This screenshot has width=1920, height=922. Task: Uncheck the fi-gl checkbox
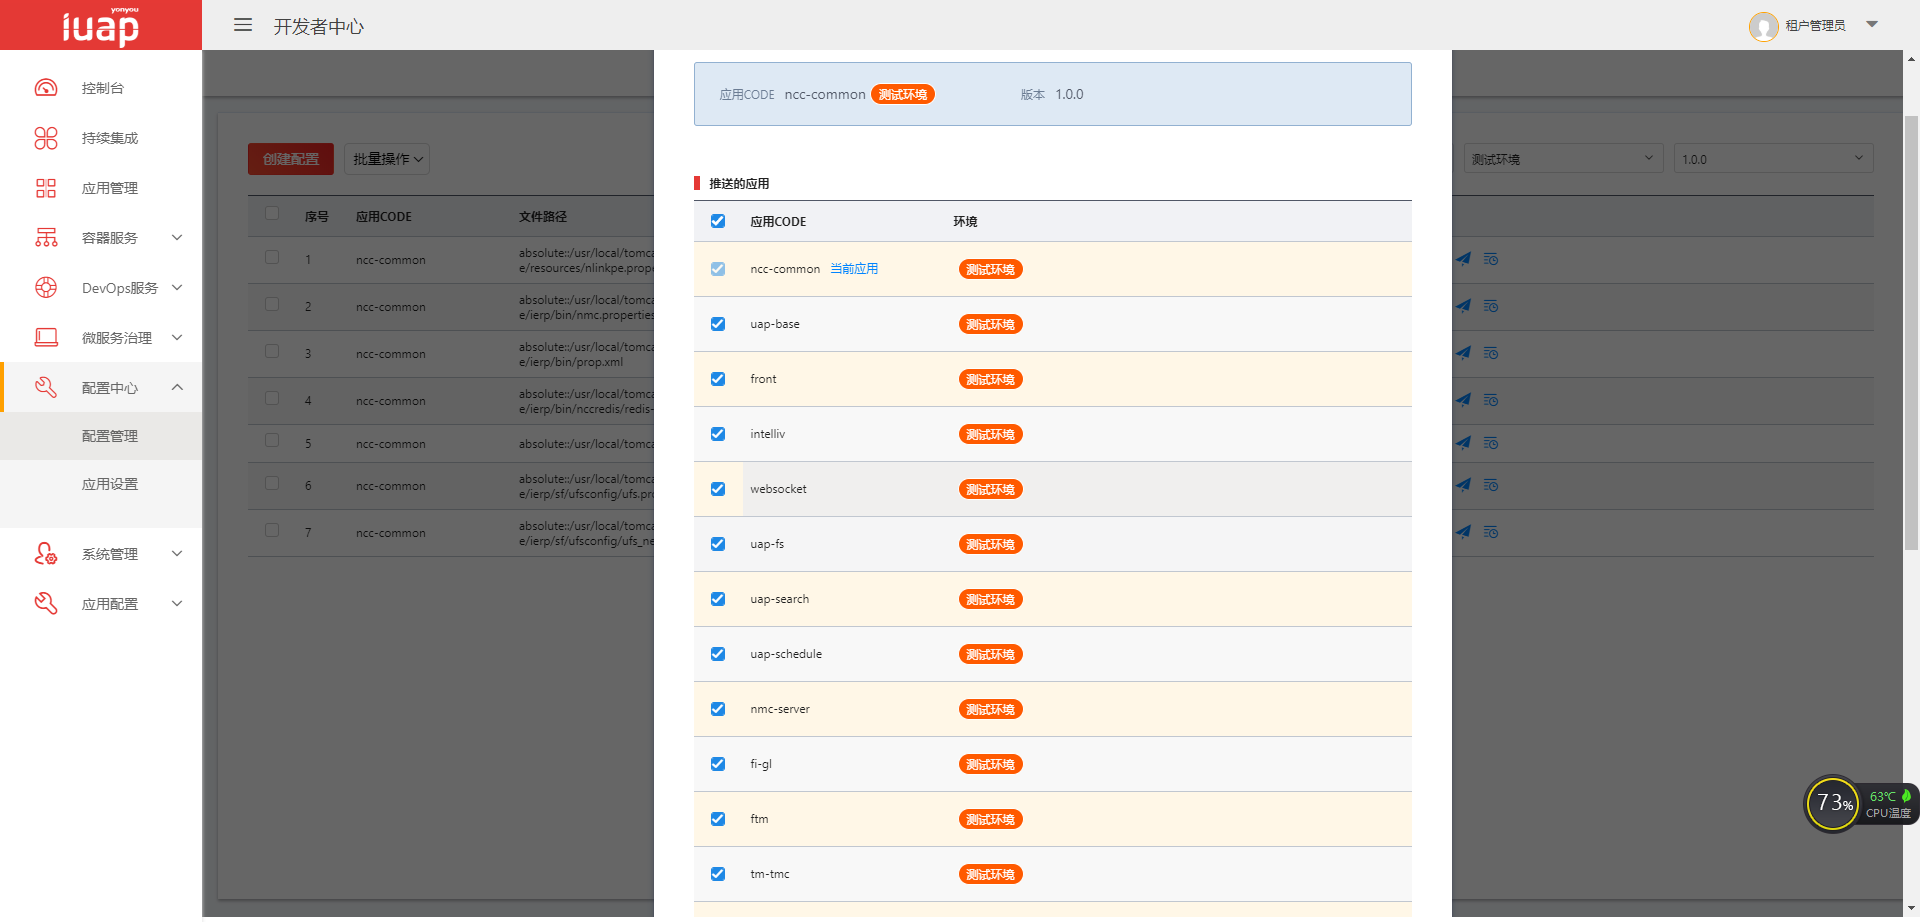(x=718, y=764)
